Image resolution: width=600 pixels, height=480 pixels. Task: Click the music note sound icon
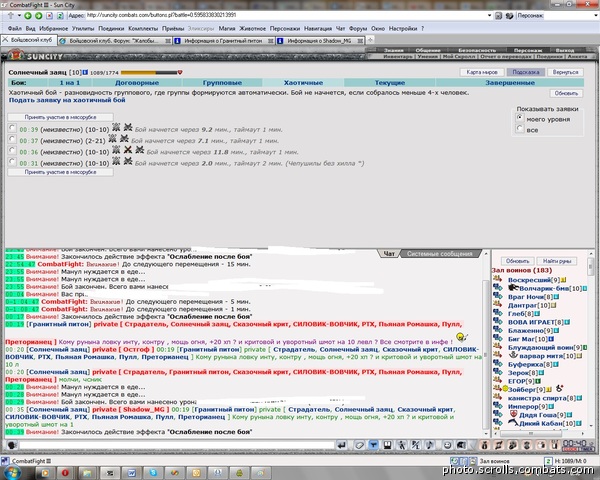pyautogui.click(x=429, y=445)
